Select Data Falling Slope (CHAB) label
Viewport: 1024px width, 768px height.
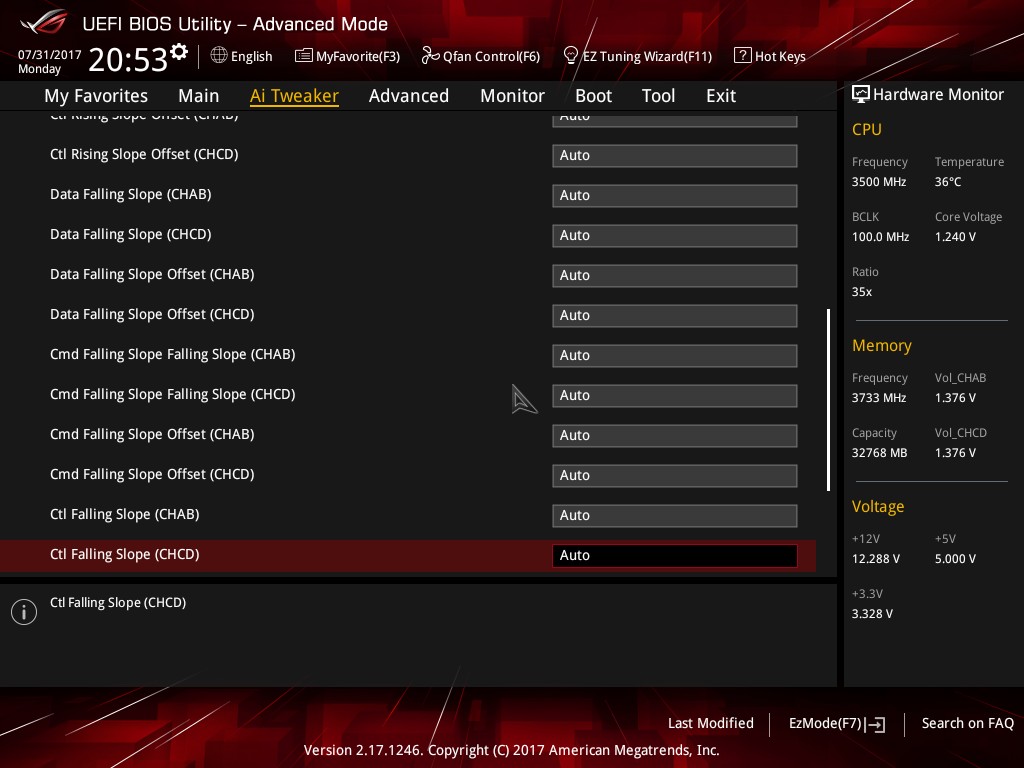click(x=131, y=195)
